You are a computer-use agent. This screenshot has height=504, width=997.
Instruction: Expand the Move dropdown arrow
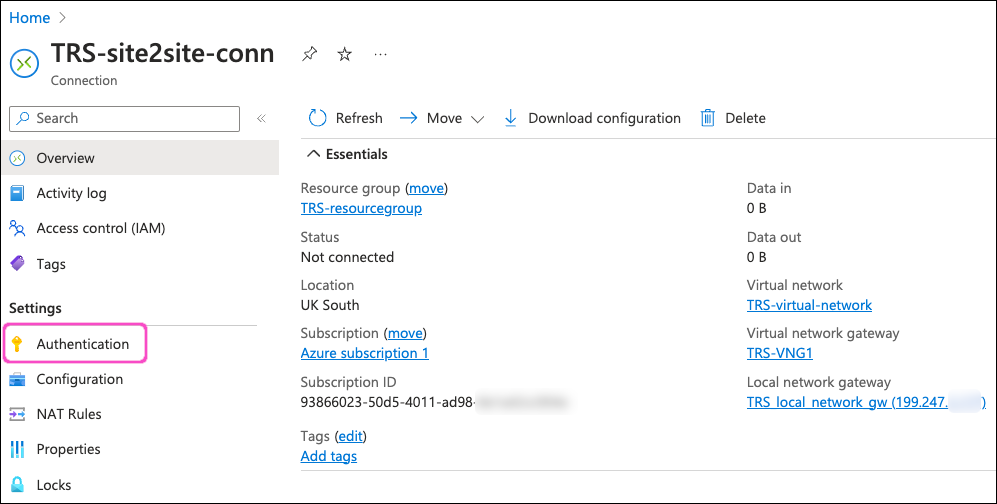click(x=477, y=119)
